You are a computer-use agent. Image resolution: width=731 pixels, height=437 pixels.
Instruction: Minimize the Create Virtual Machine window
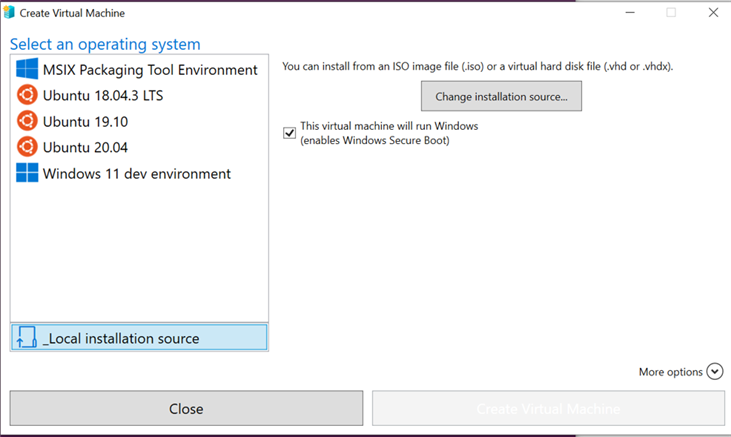(630, 13)
